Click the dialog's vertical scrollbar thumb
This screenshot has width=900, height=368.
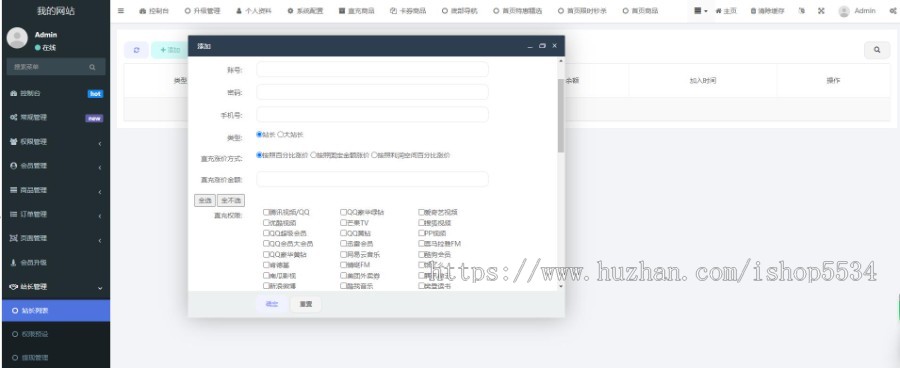[x=561, y=115]
